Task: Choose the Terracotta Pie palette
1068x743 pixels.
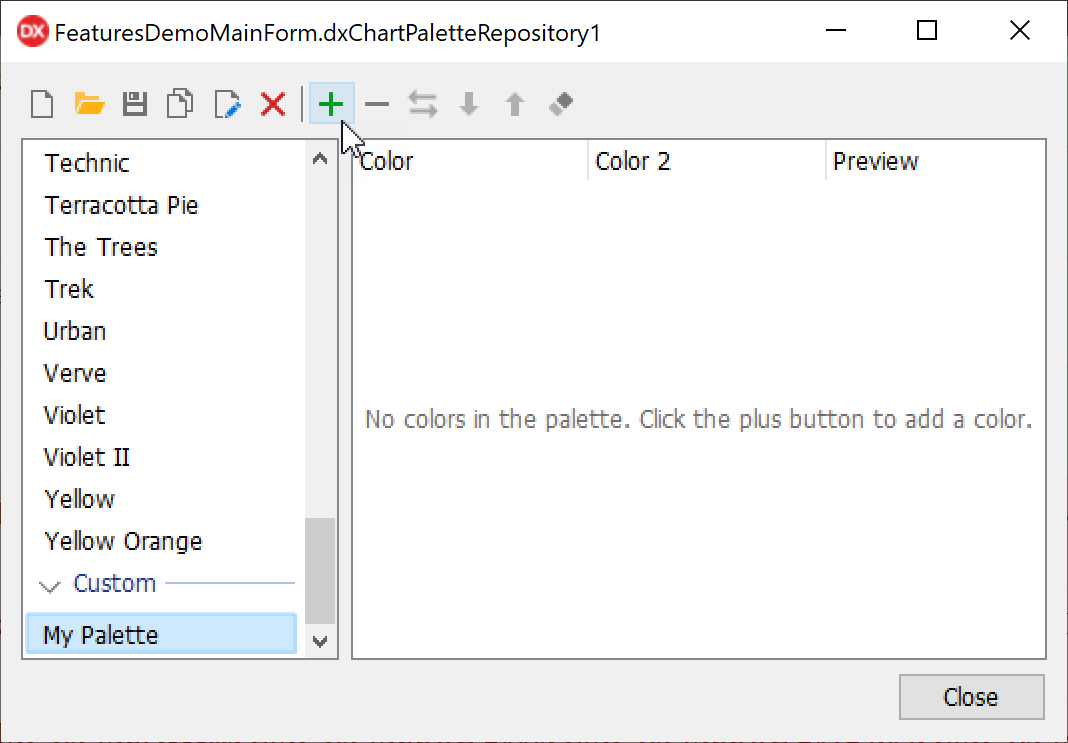Action: [121, 205]
